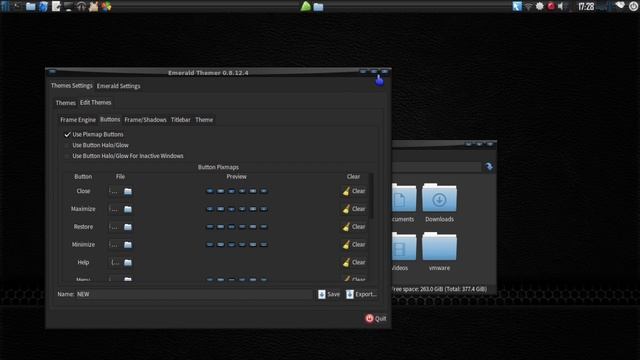640x360 pixels.
Task: Open the folder launcher next to the terminal icon
Action: point(31,6)
